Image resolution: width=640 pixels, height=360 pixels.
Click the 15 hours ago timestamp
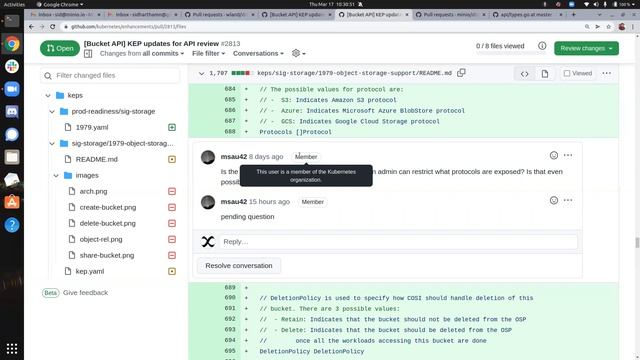(x=269, y=202)
